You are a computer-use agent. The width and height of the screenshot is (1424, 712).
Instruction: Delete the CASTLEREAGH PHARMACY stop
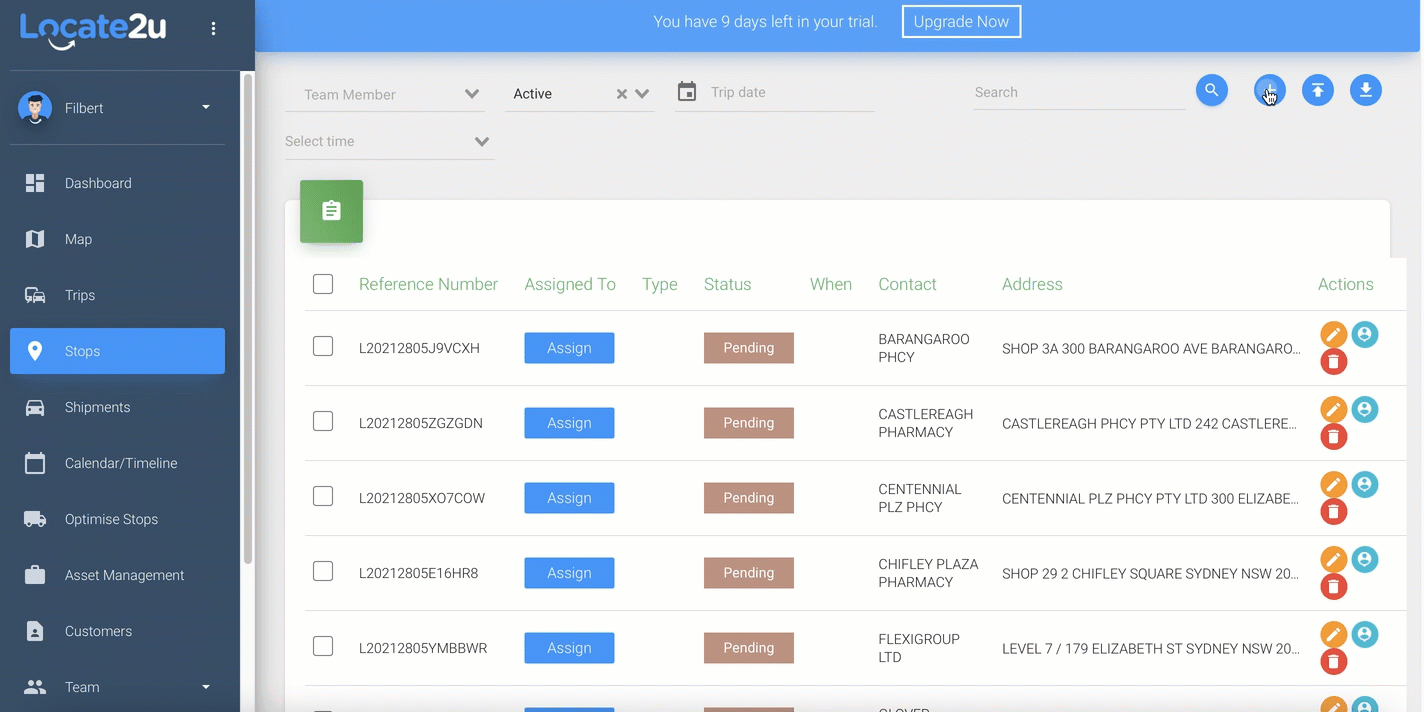coord(1333,437)
